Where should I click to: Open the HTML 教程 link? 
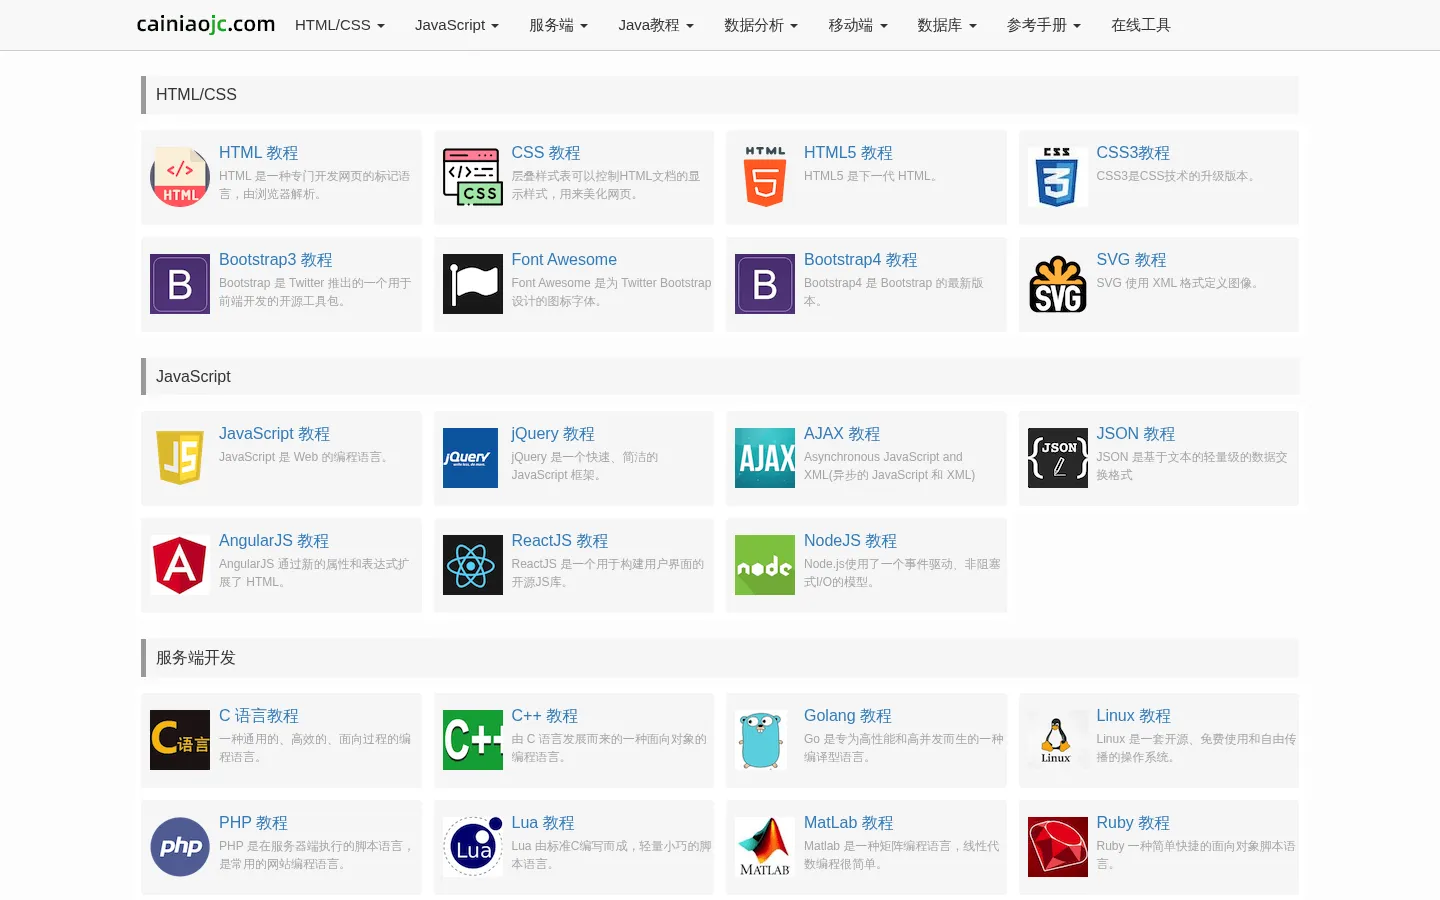(x=259, y=153)
